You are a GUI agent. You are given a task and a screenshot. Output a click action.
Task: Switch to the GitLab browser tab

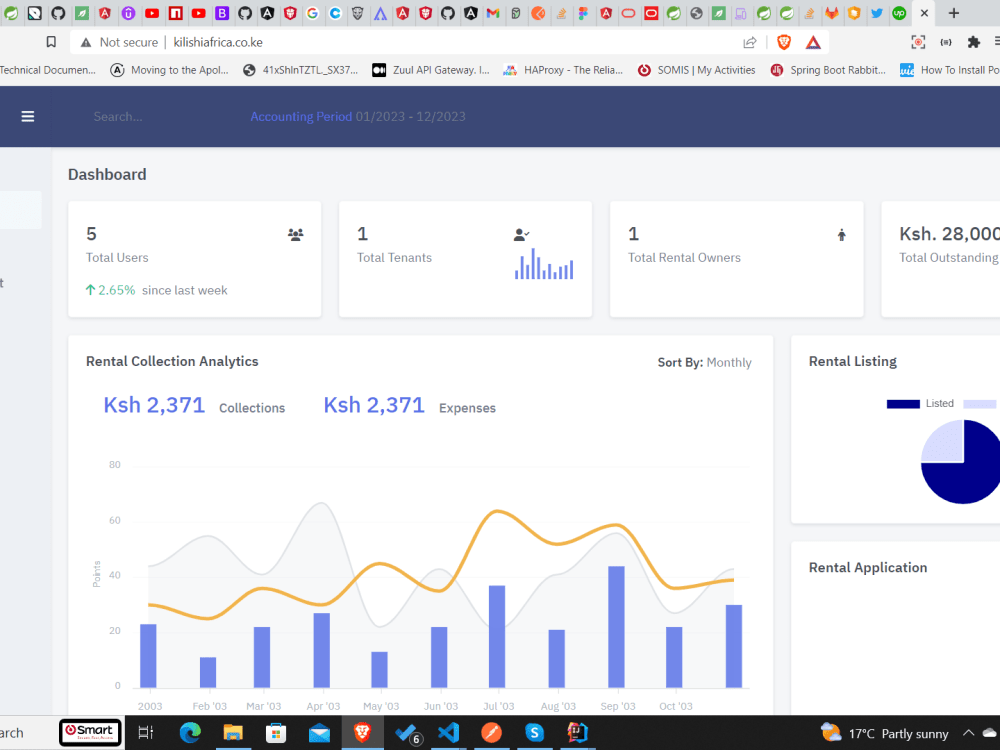[832, 13]
